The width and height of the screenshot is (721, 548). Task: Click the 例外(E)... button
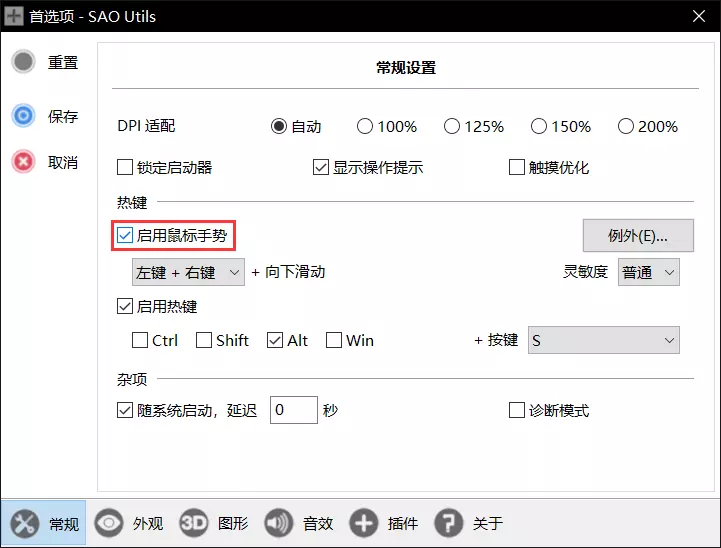click(638, 235)
